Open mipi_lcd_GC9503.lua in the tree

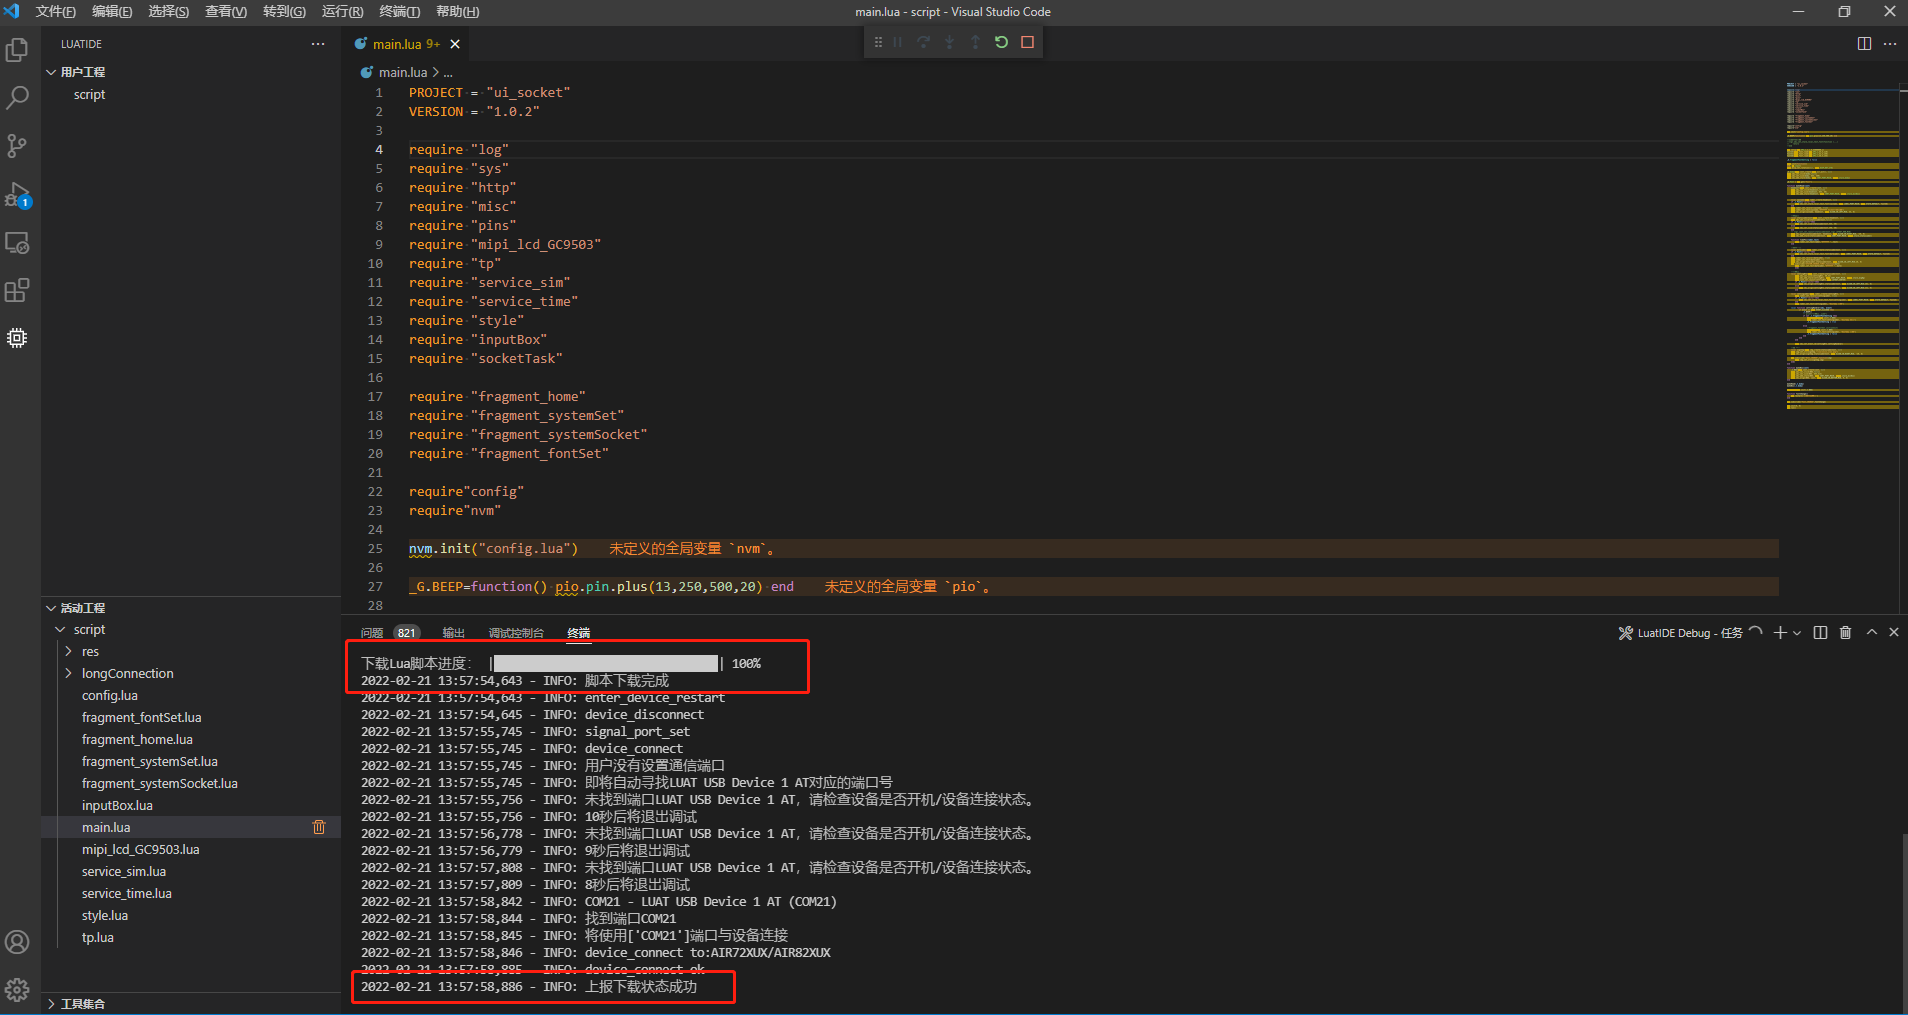[x=141, y=850]
